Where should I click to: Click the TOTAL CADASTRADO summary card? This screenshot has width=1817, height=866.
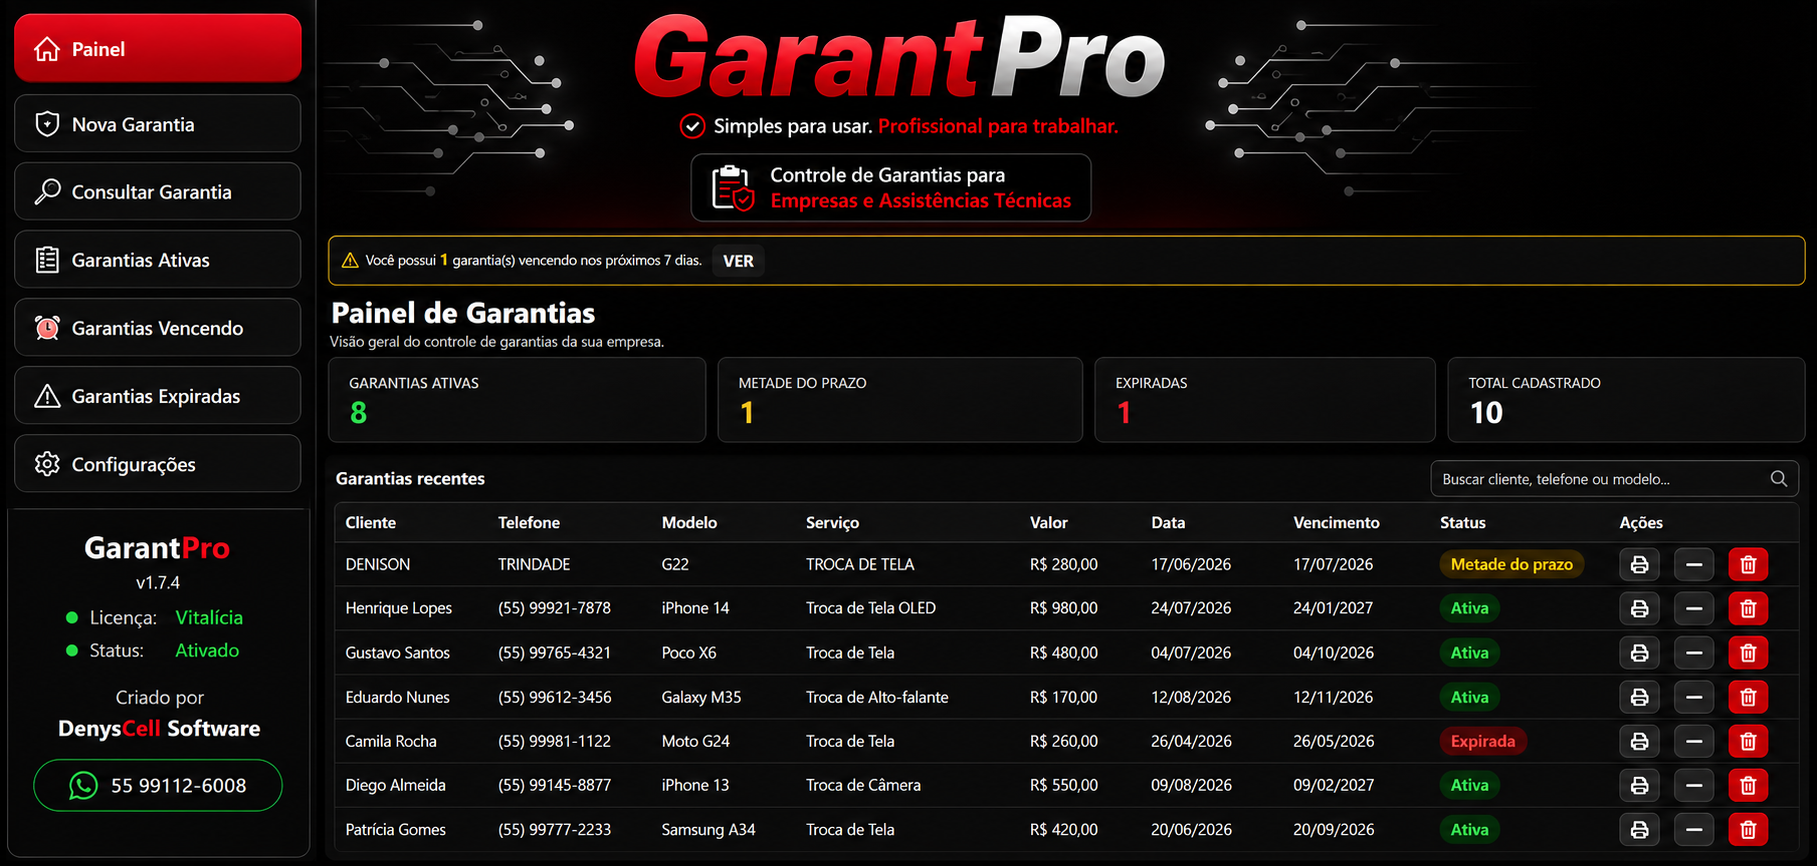1626,400
